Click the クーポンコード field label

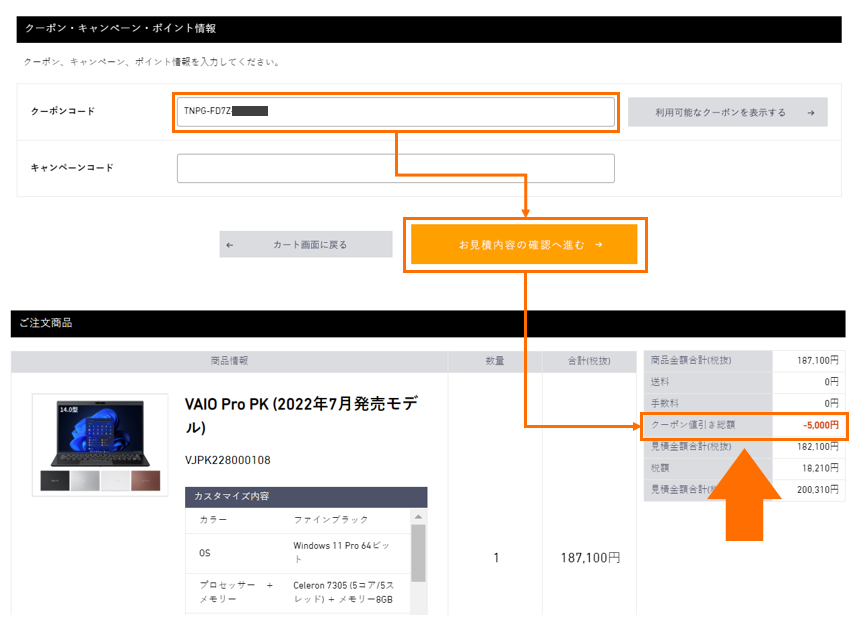pyautogui.click(x=63, y=111)
